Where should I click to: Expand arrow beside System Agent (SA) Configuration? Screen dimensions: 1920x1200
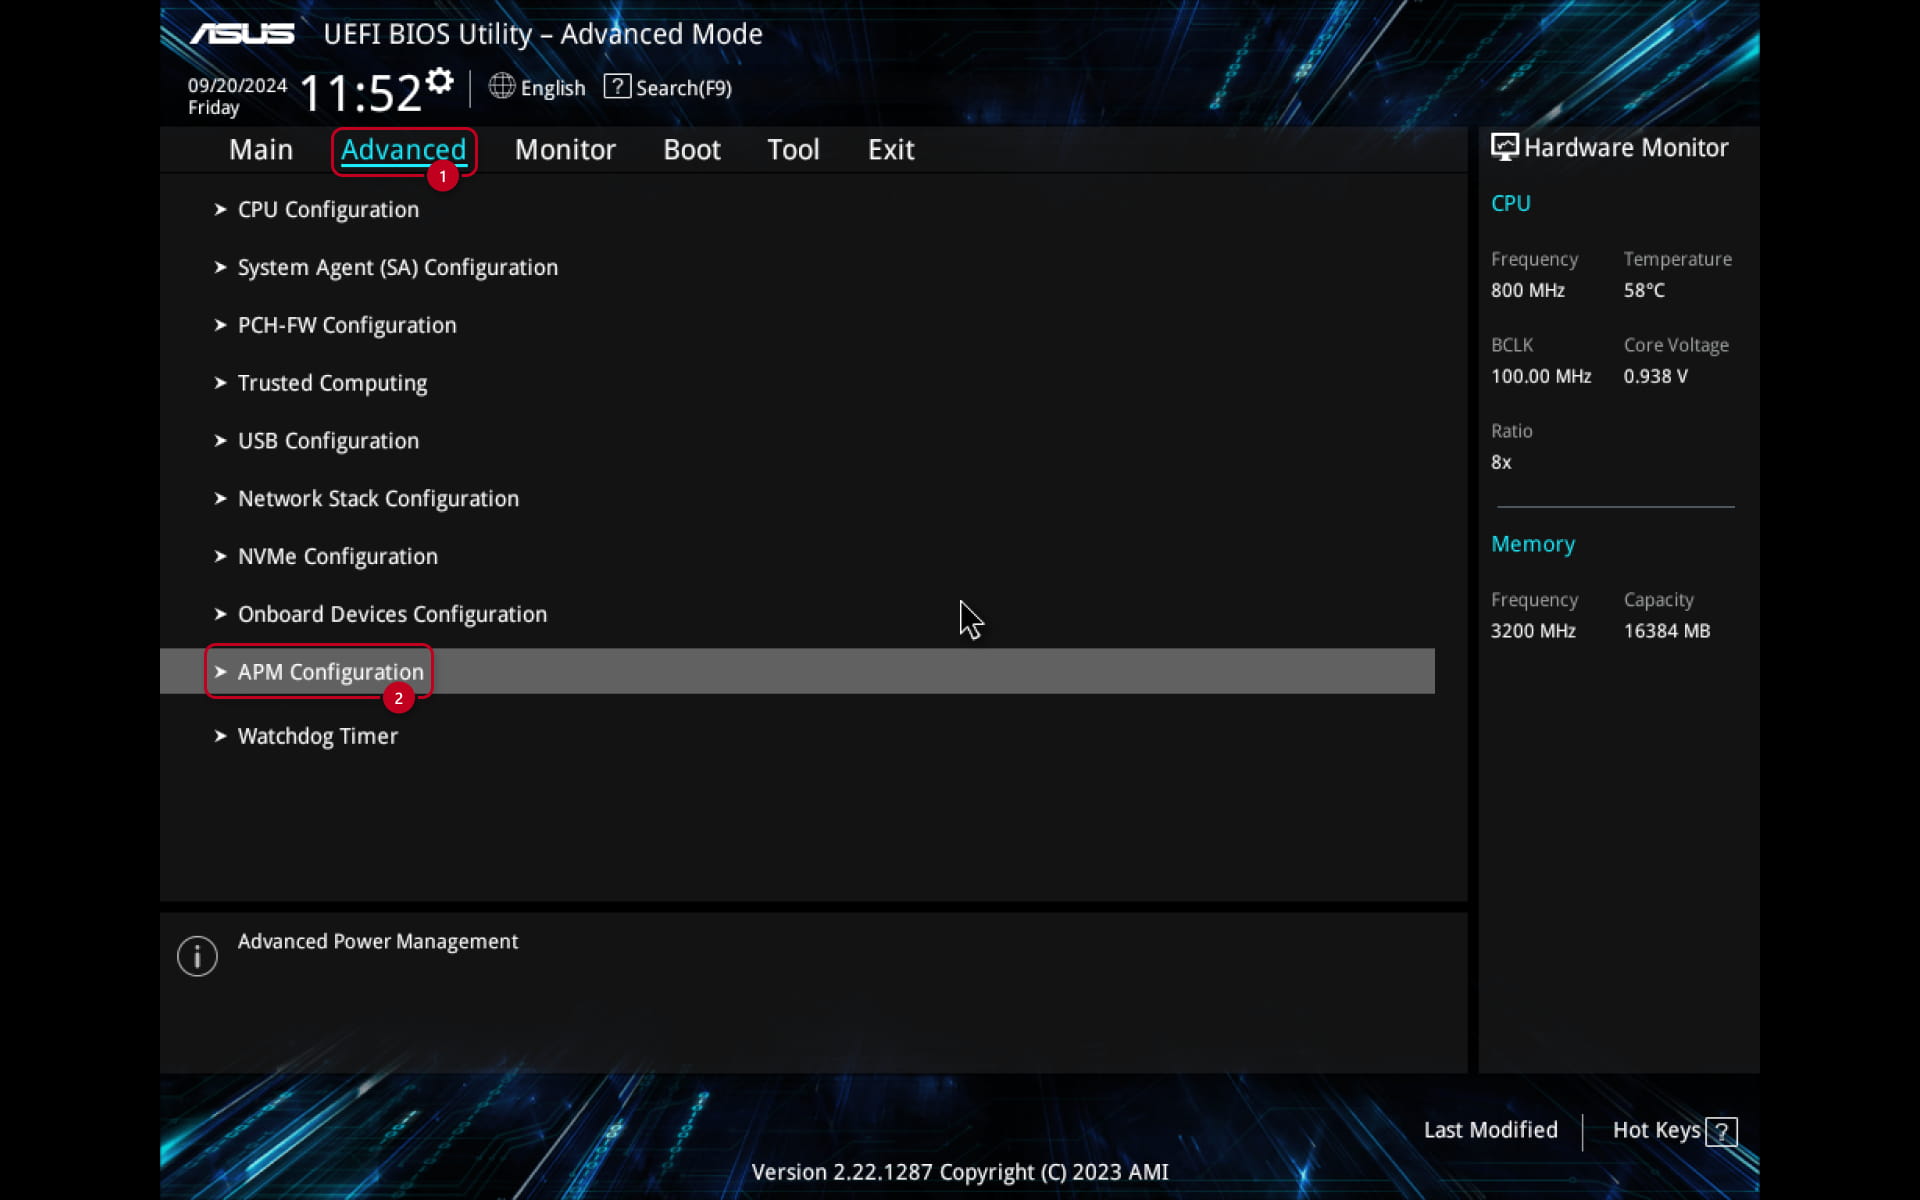click(x=220, y=267)
